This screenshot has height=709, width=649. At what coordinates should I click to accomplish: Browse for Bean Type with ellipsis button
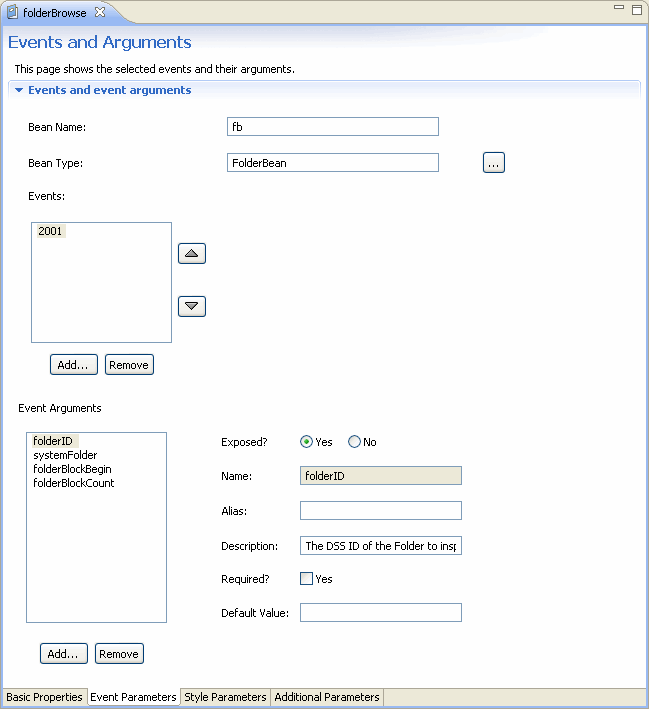point(494,163)
